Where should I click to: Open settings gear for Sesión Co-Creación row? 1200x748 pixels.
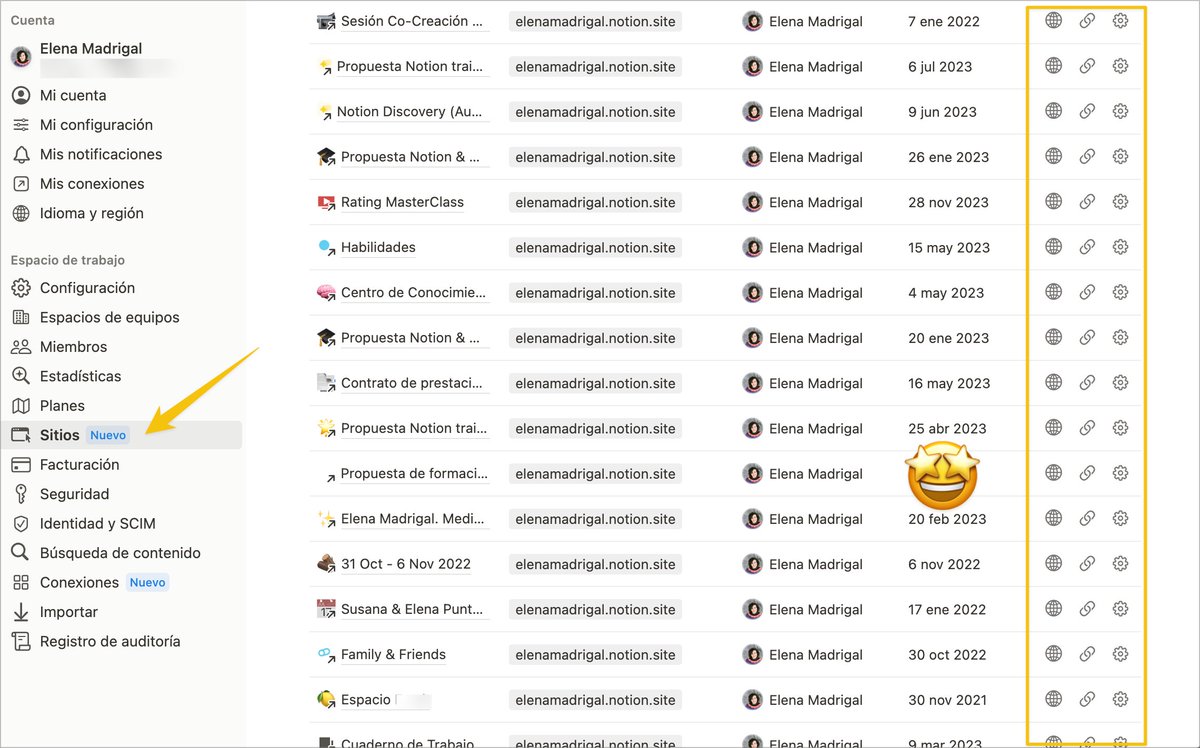1120,21
